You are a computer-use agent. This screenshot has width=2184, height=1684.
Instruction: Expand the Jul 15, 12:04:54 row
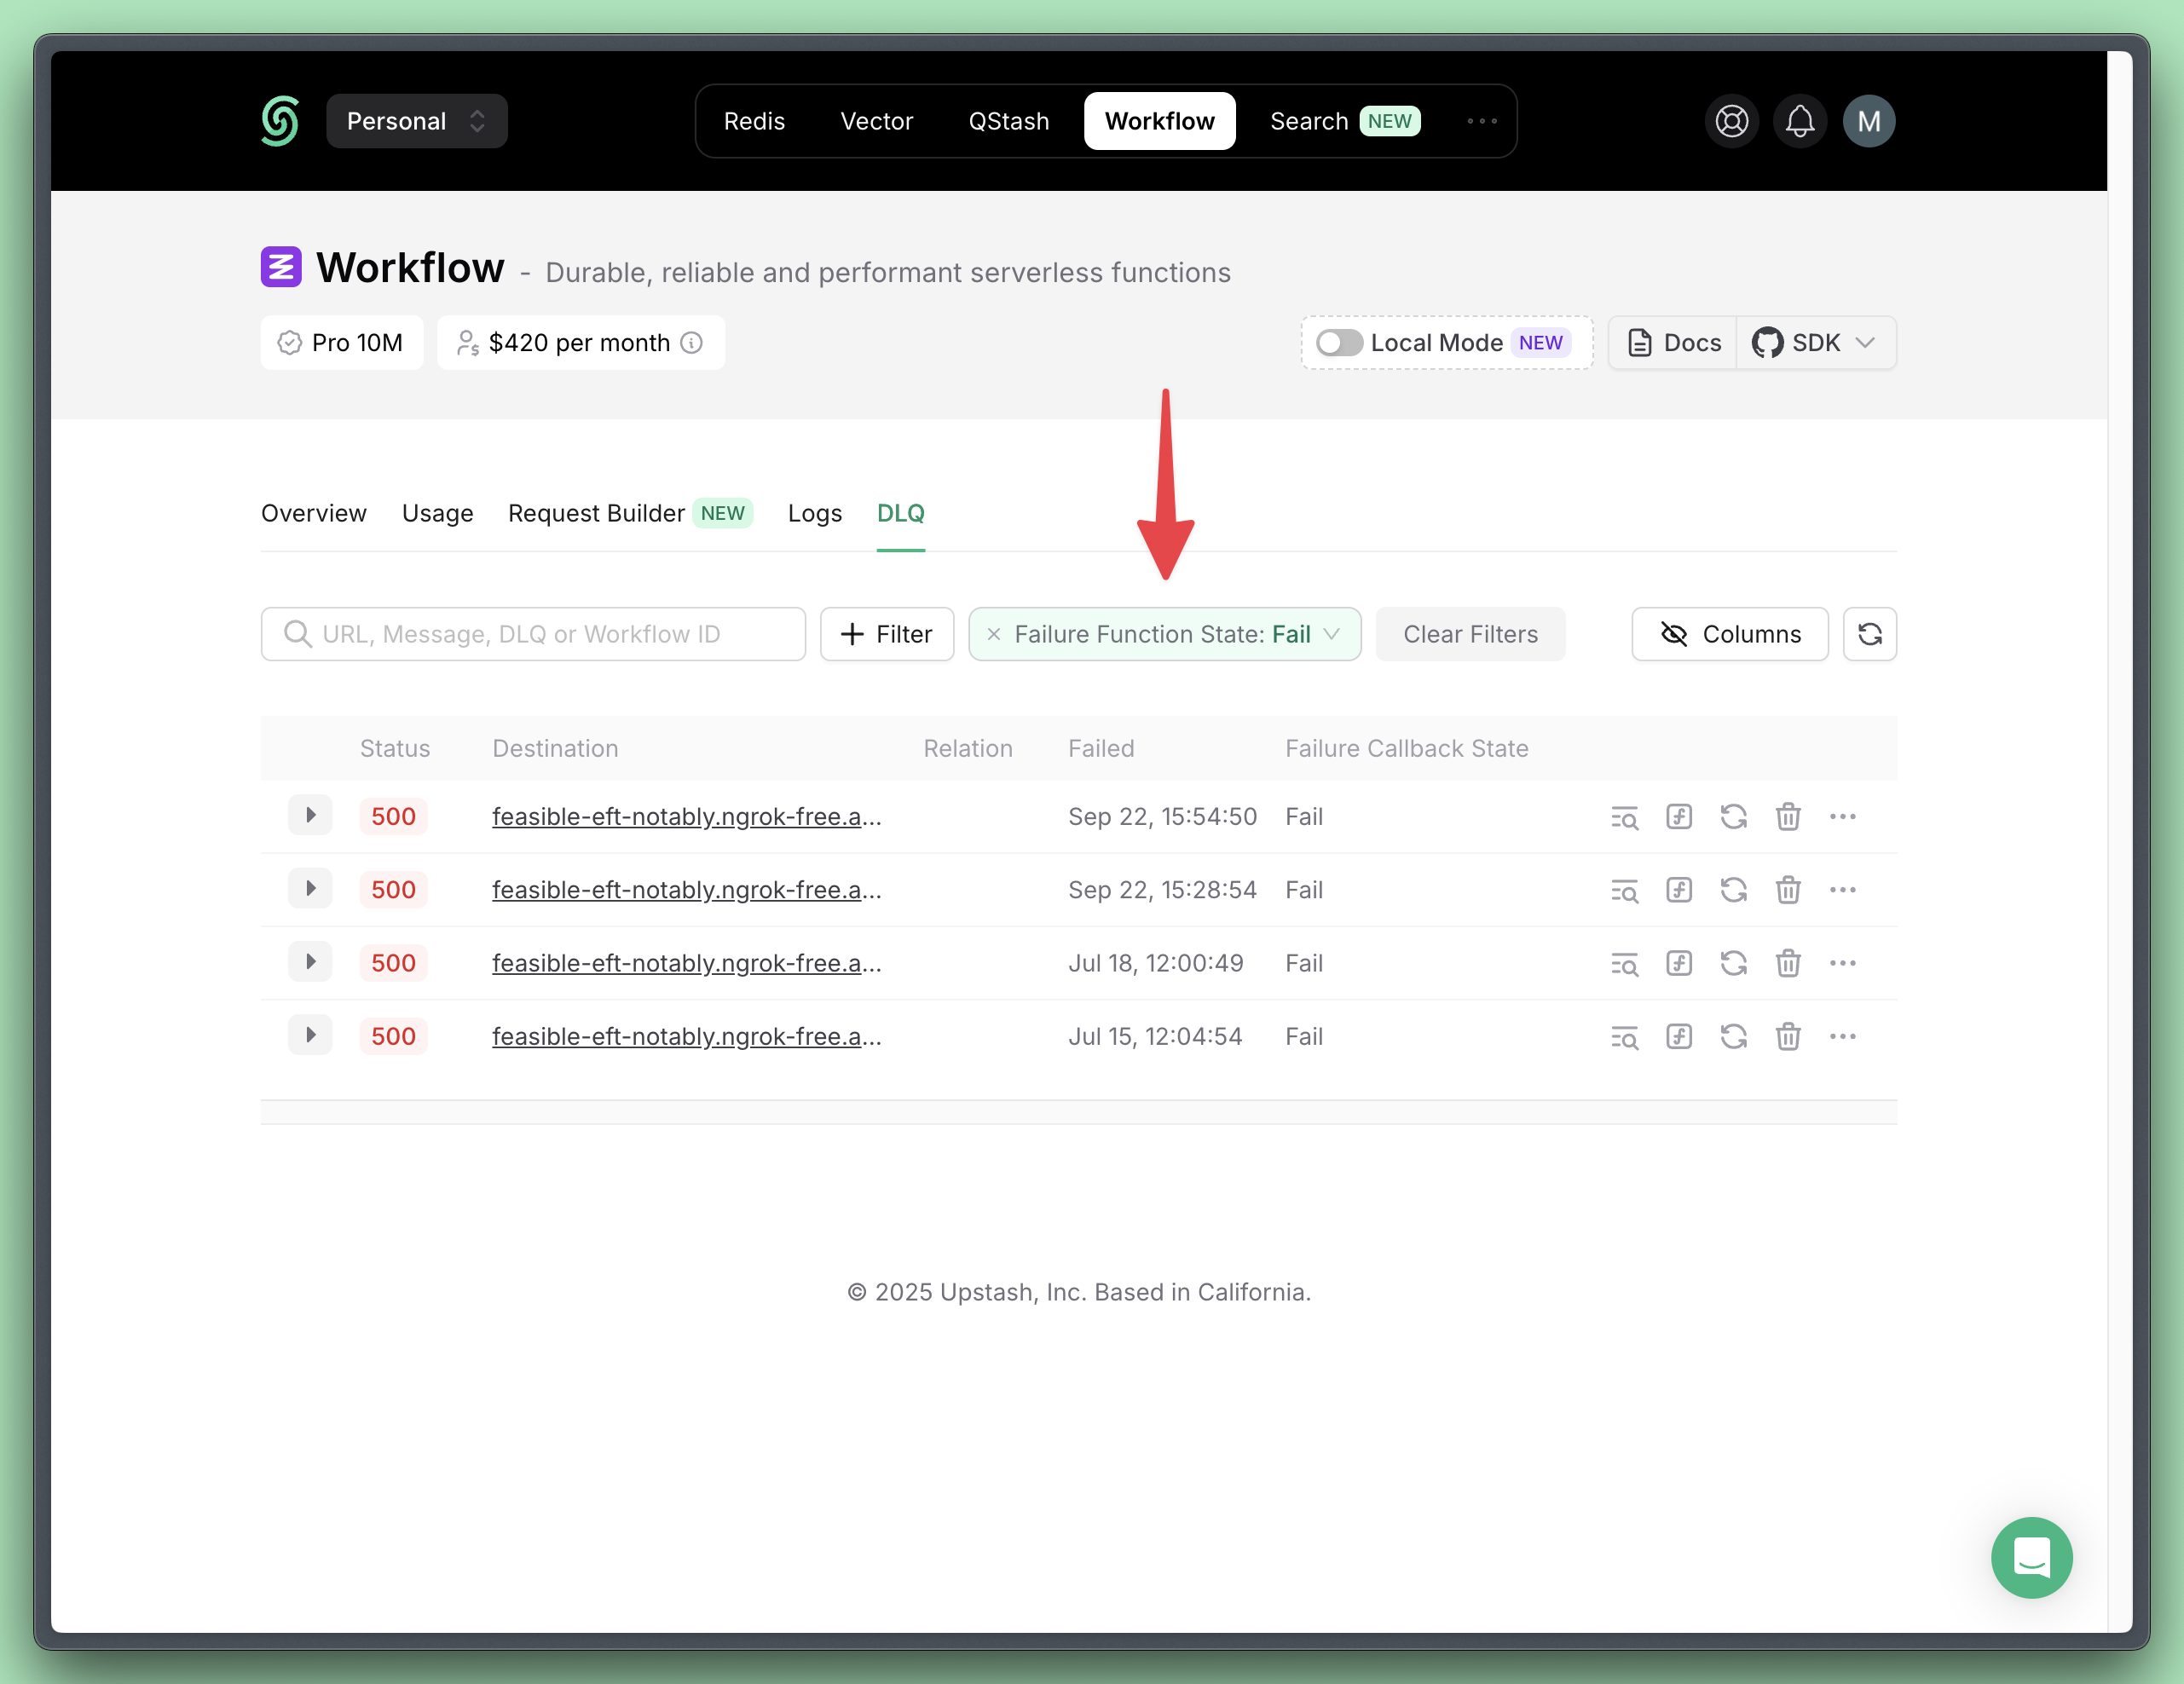click(310, 1035)
